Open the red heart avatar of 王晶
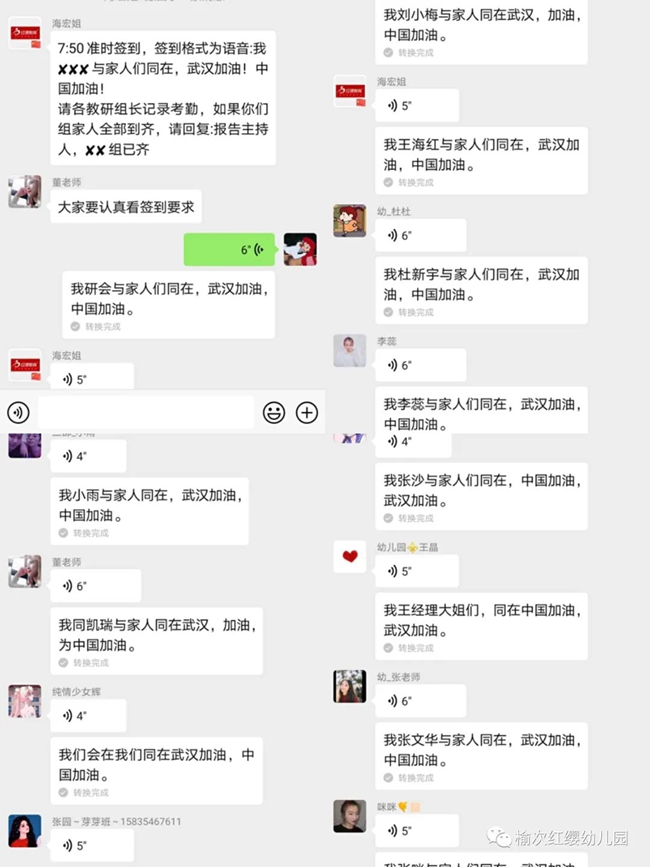650x867 pixels. click(x=350, y=557)
